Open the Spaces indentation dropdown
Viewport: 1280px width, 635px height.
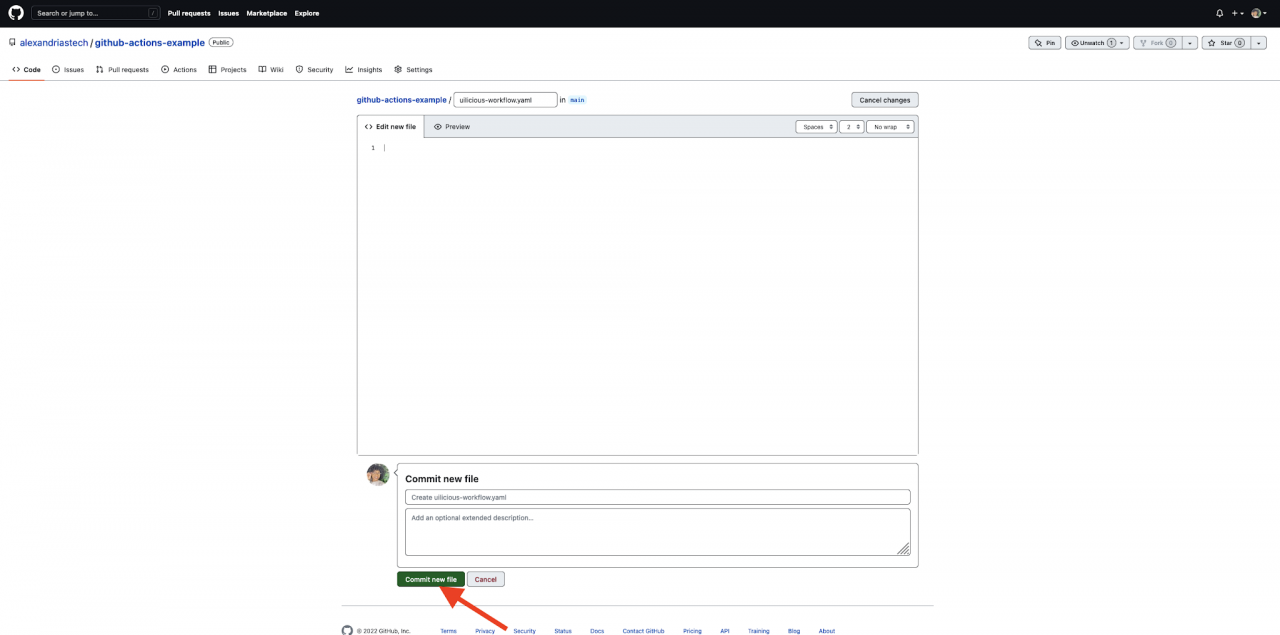point(816,126)
